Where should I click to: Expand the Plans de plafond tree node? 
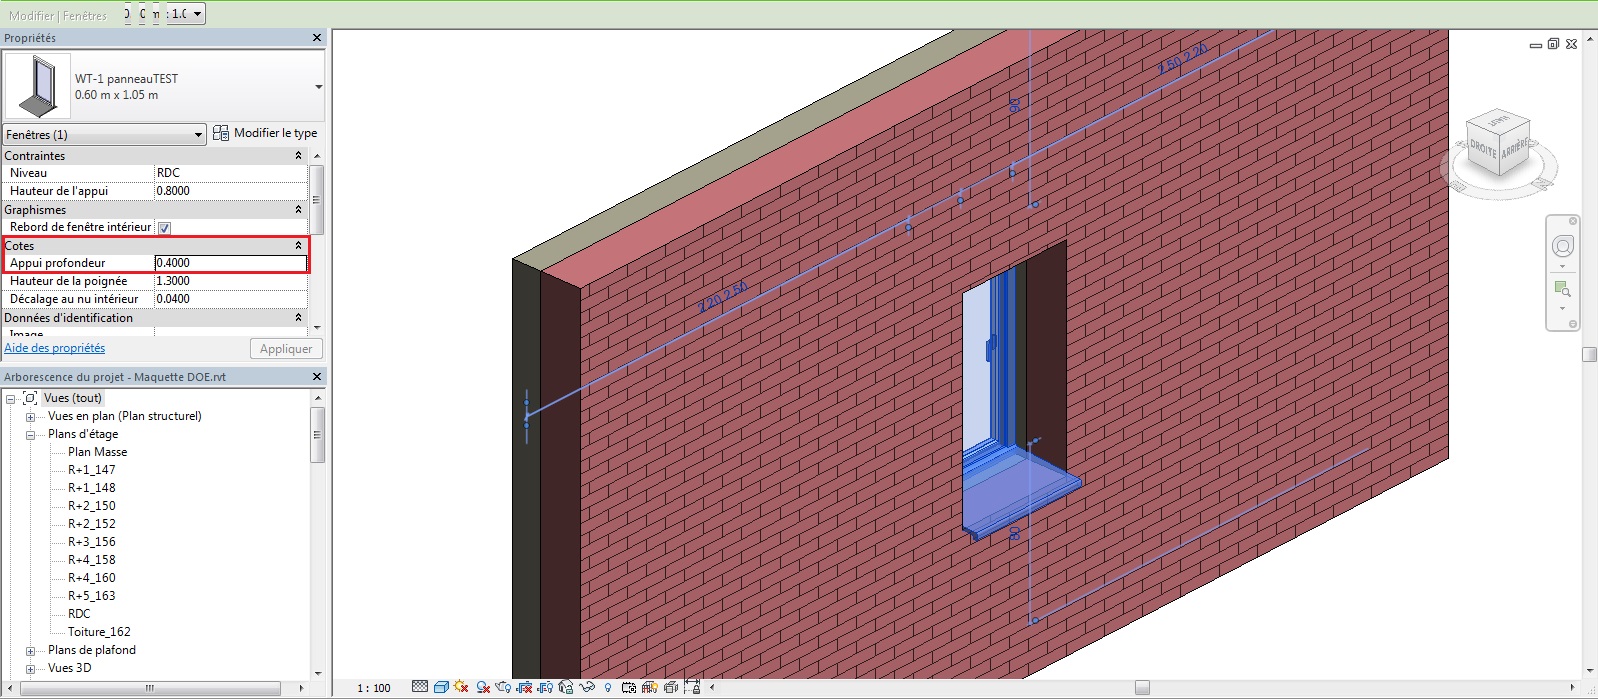[x=30, y=651]
